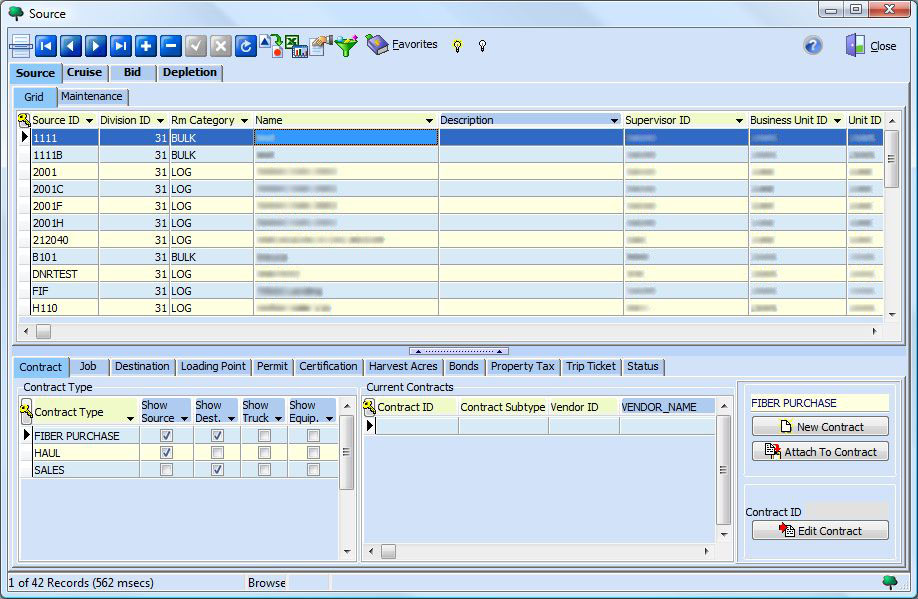918x599 pixels.
Task: Jump to the last record
Action: [120, 46]
